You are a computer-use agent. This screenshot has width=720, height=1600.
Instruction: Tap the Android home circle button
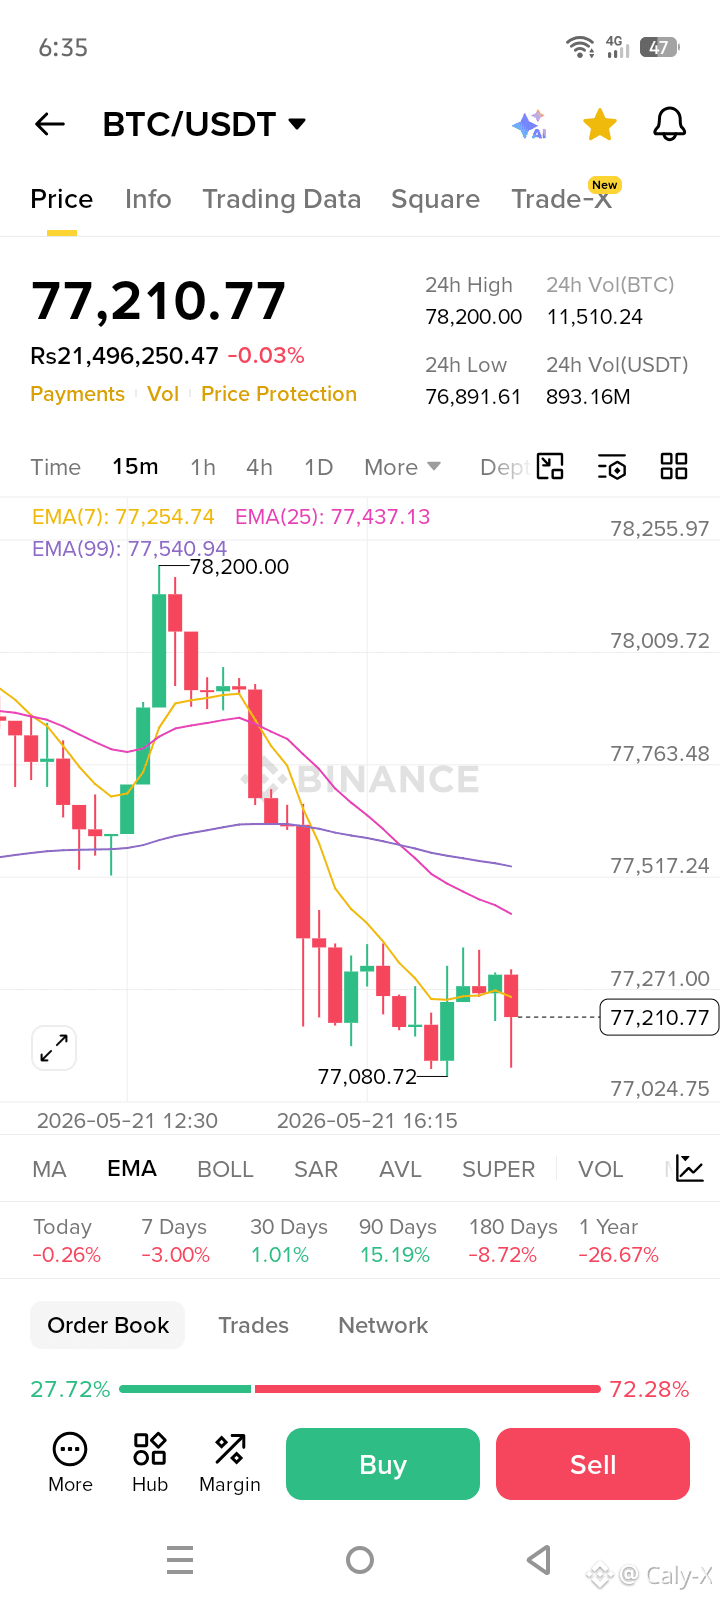coord(360,1560)
